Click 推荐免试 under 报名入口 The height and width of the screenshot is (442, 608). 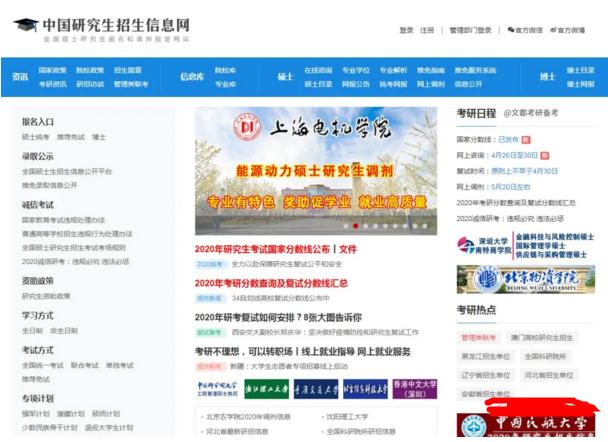[x=71, y=137]
